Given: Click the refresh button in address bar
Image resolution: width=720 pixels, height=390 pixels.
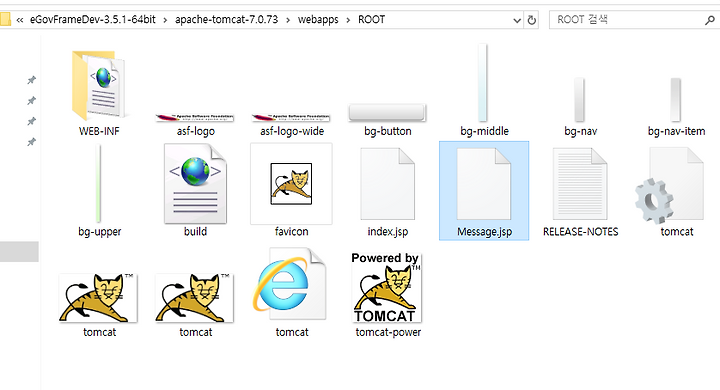Looking at the screenshot, I should point(532,20).
